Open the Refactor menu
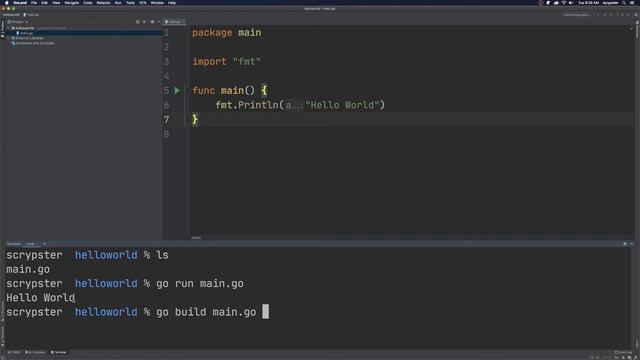Screen dimensions: 640x360 (x=103, y=2)
